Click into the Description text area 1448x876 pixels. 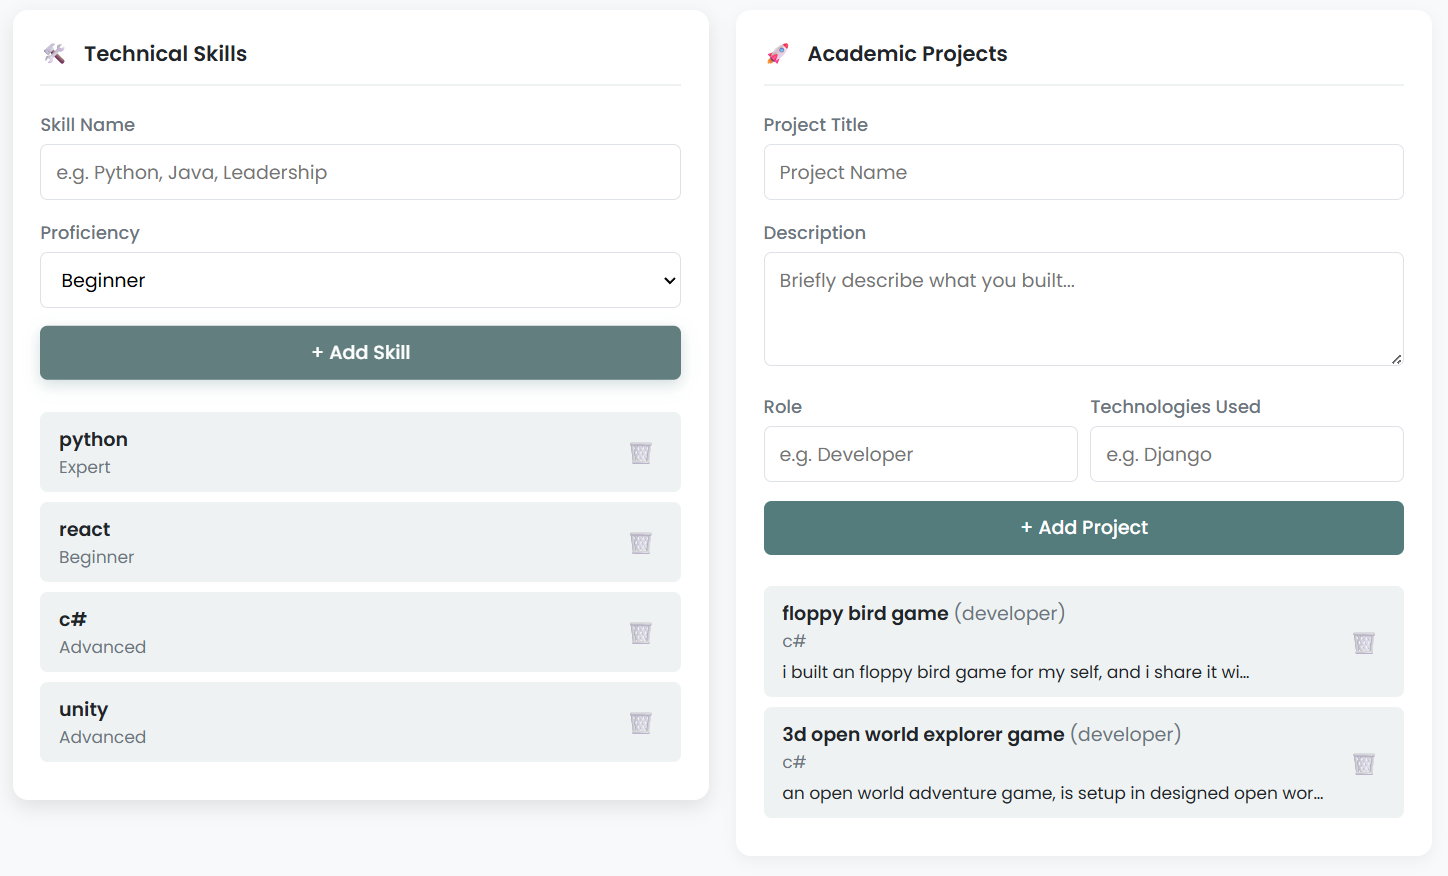(1083, 308)
